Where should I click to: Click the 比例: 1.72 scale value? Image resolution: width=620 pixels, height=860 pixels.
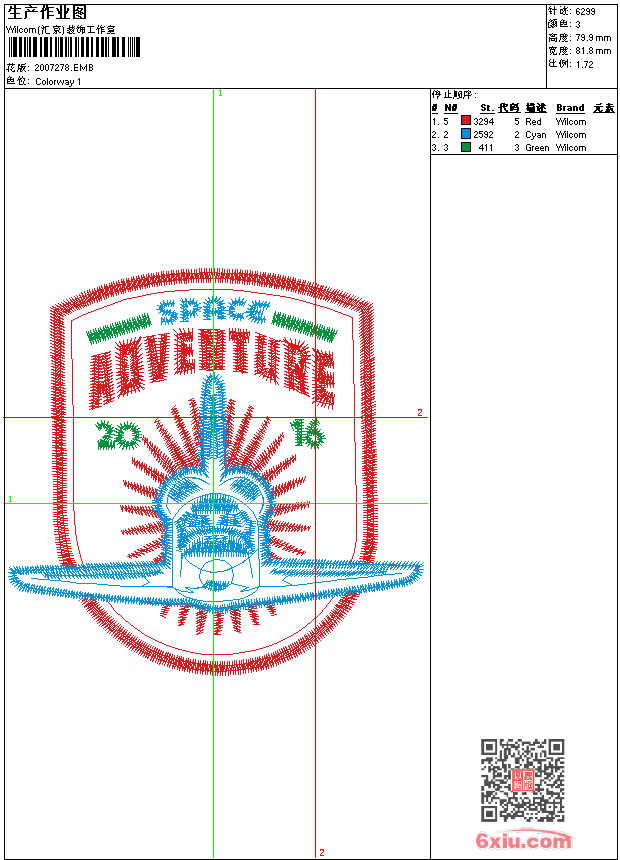tap(571, 64)
